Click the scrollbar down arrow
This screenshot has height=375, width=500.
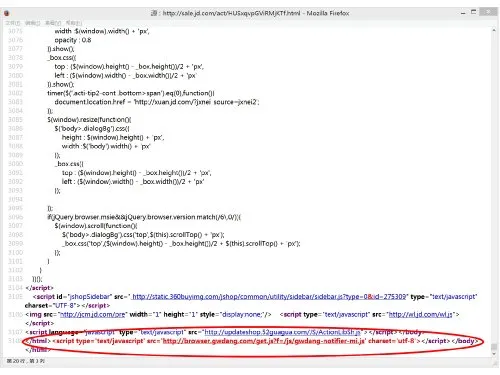pos(494,354)
